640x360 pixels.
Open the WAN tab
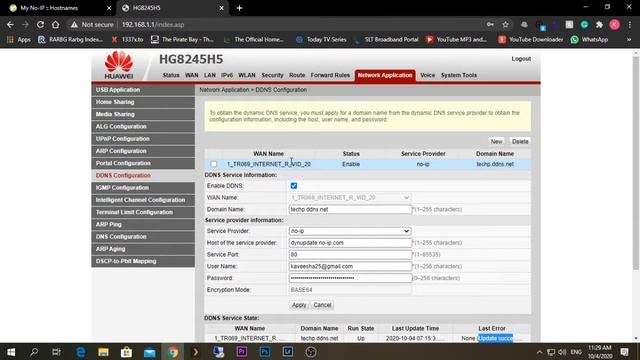(191, 75)
